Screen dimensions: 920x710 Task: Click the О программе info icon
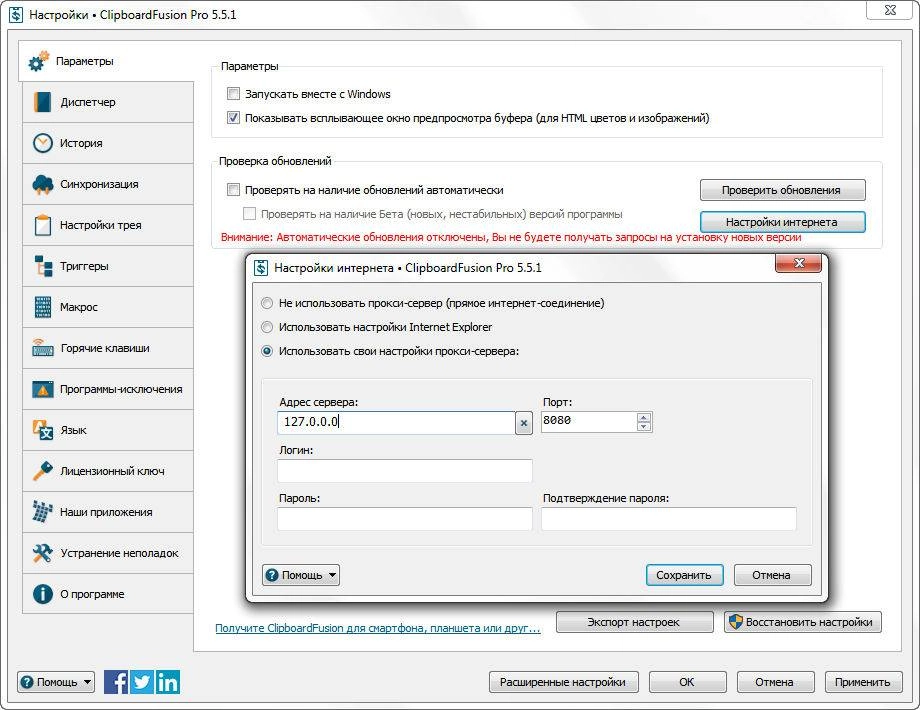tap(42, 594)
